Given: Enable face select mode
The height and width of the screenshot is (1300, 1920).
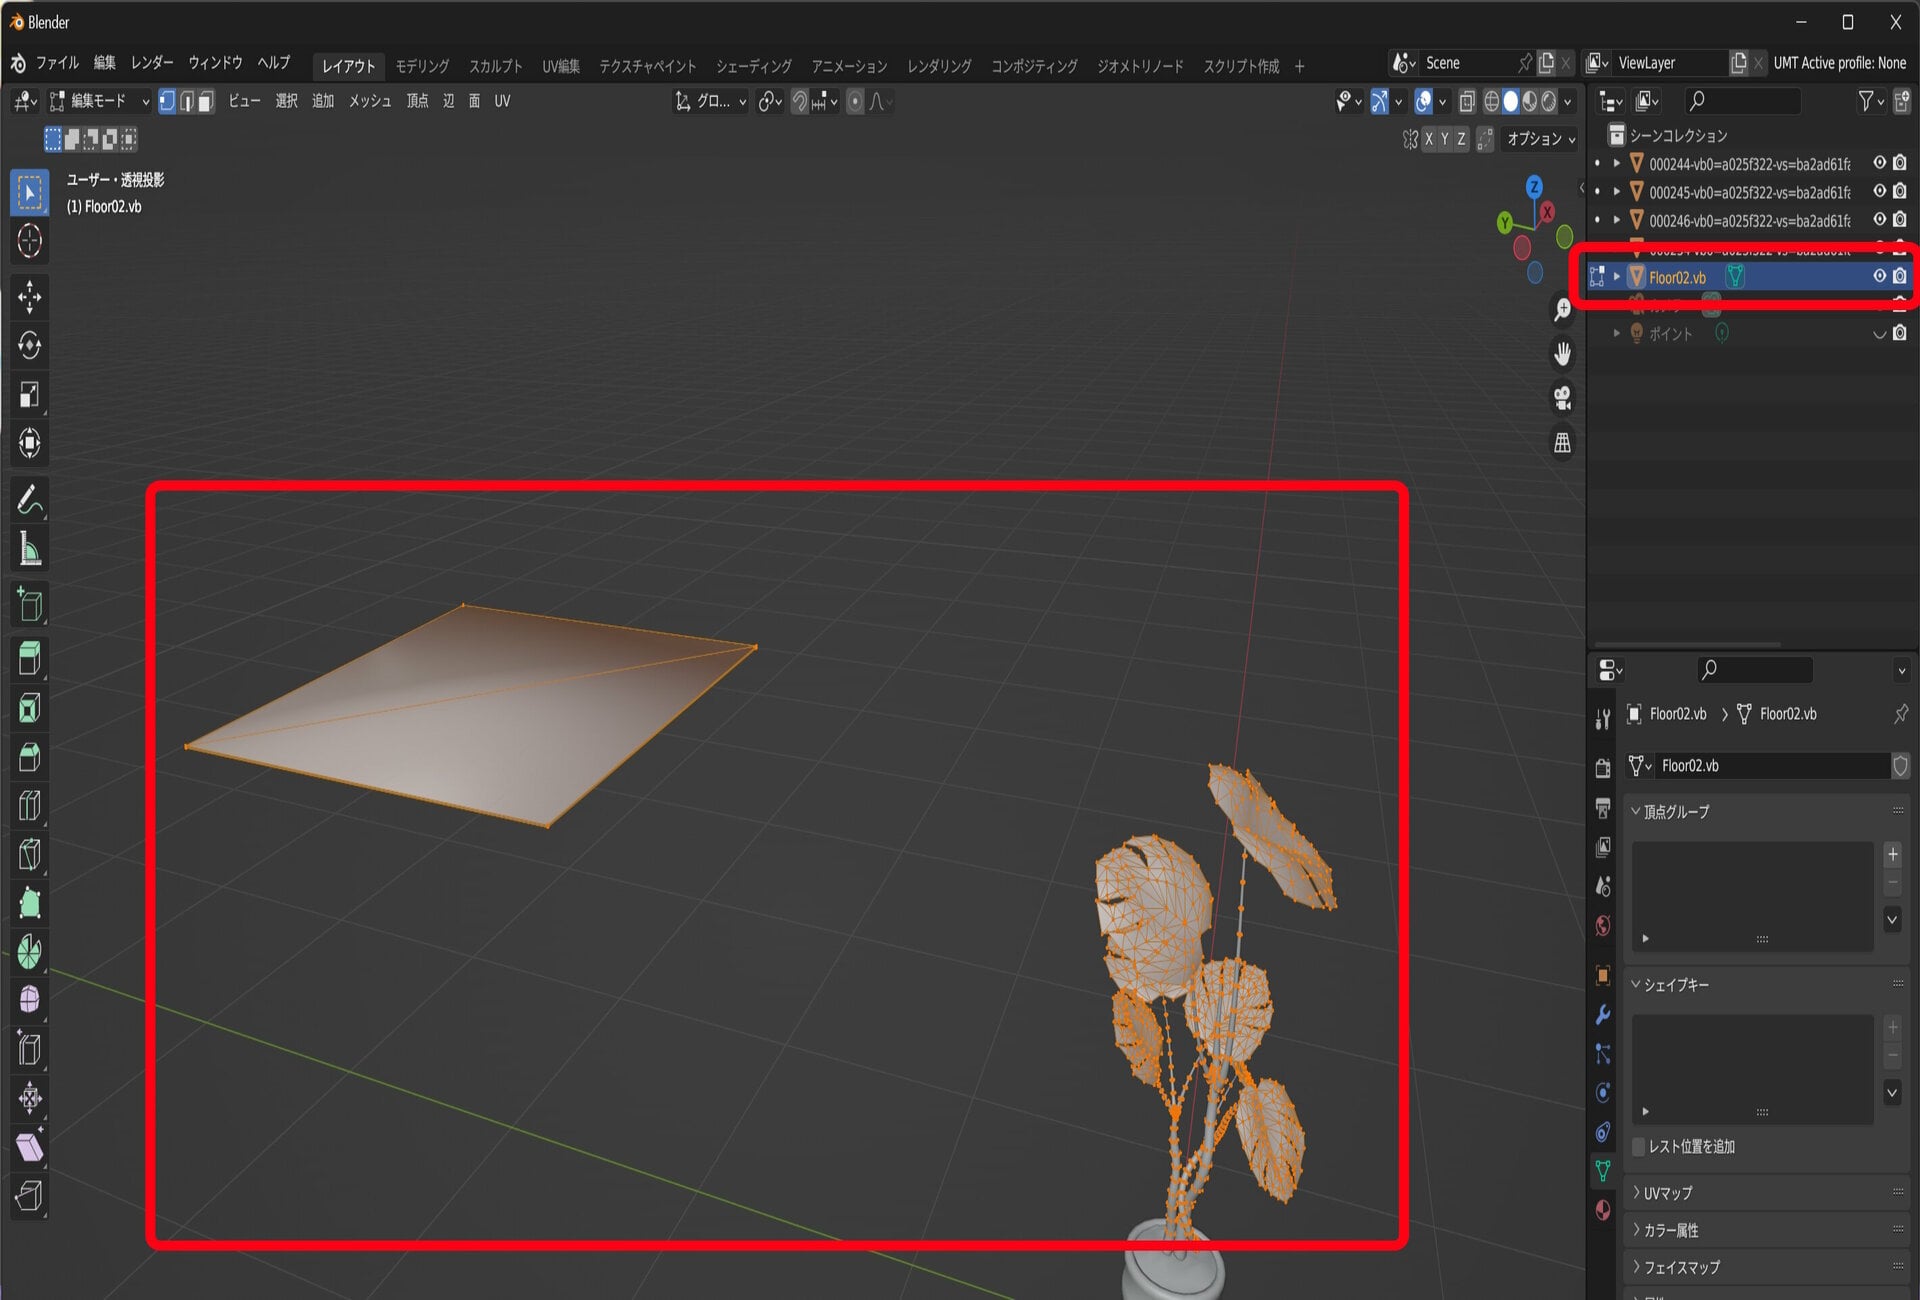Looking at the screenshot, I should [205, 101].
